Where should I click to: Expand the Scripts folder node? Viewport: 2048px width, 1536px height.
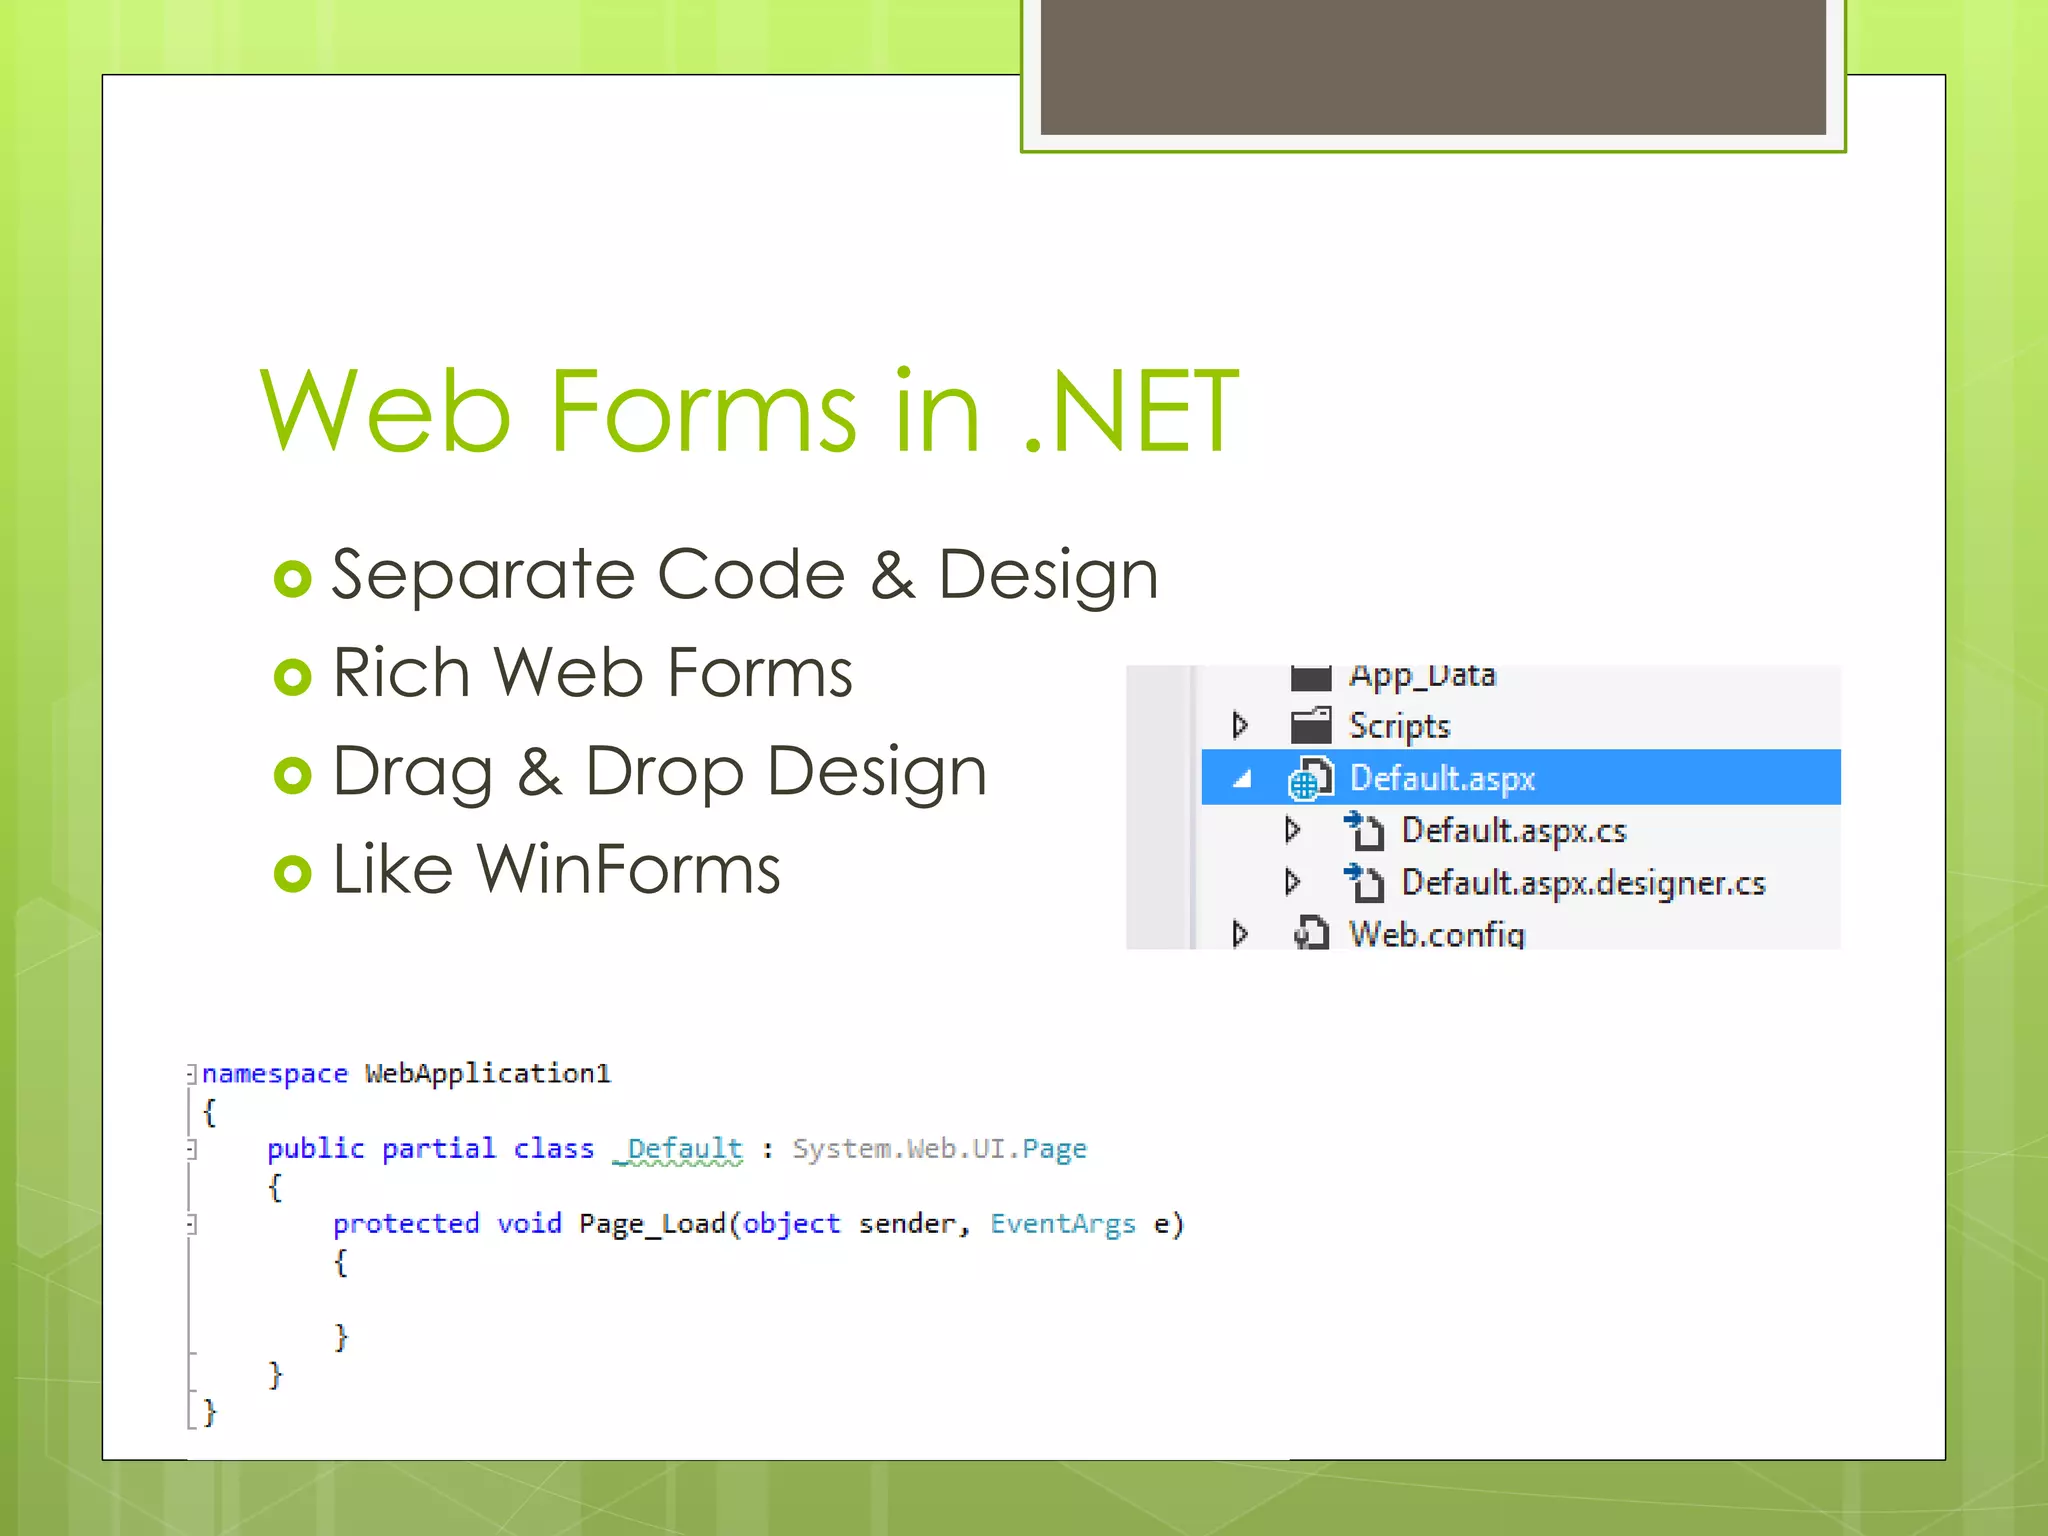point(1240,725)
